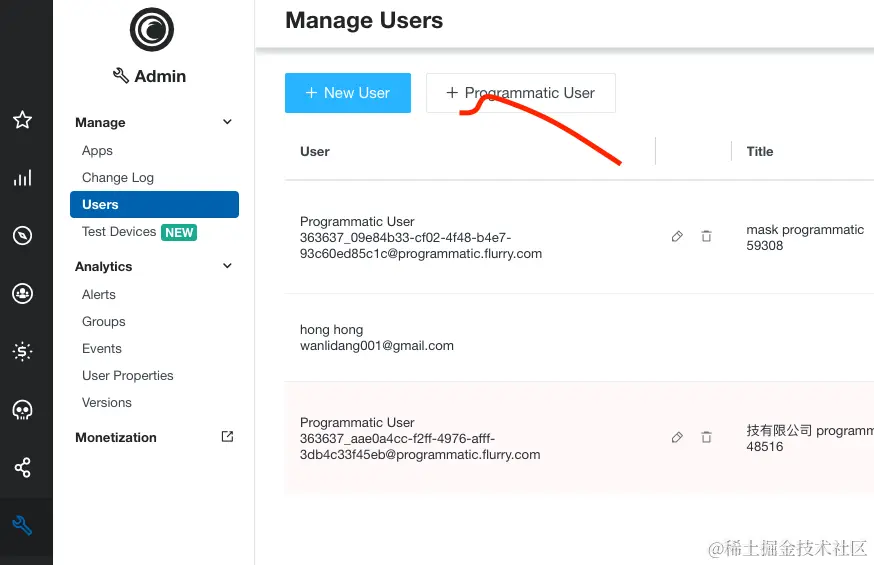874x565 pixels.
Task: Open the compass explorer icon
Action: click(x=22, y=236)
